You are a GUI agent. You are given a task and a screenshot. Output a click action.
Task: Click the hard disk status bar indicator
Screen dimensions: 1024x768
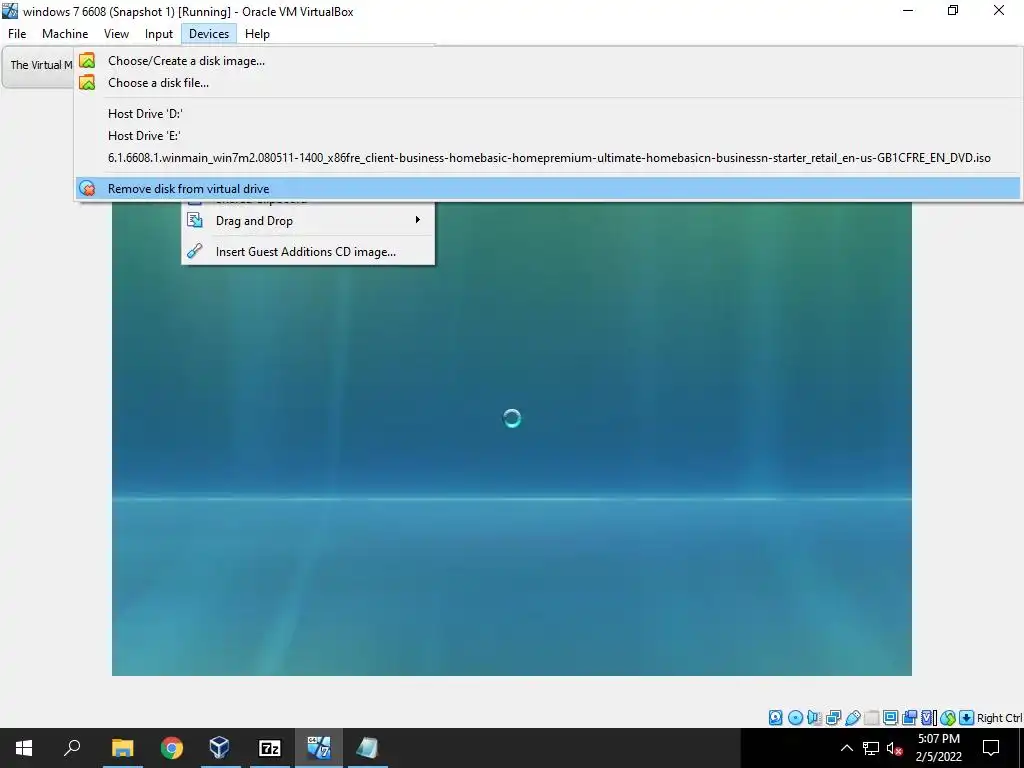775,718
